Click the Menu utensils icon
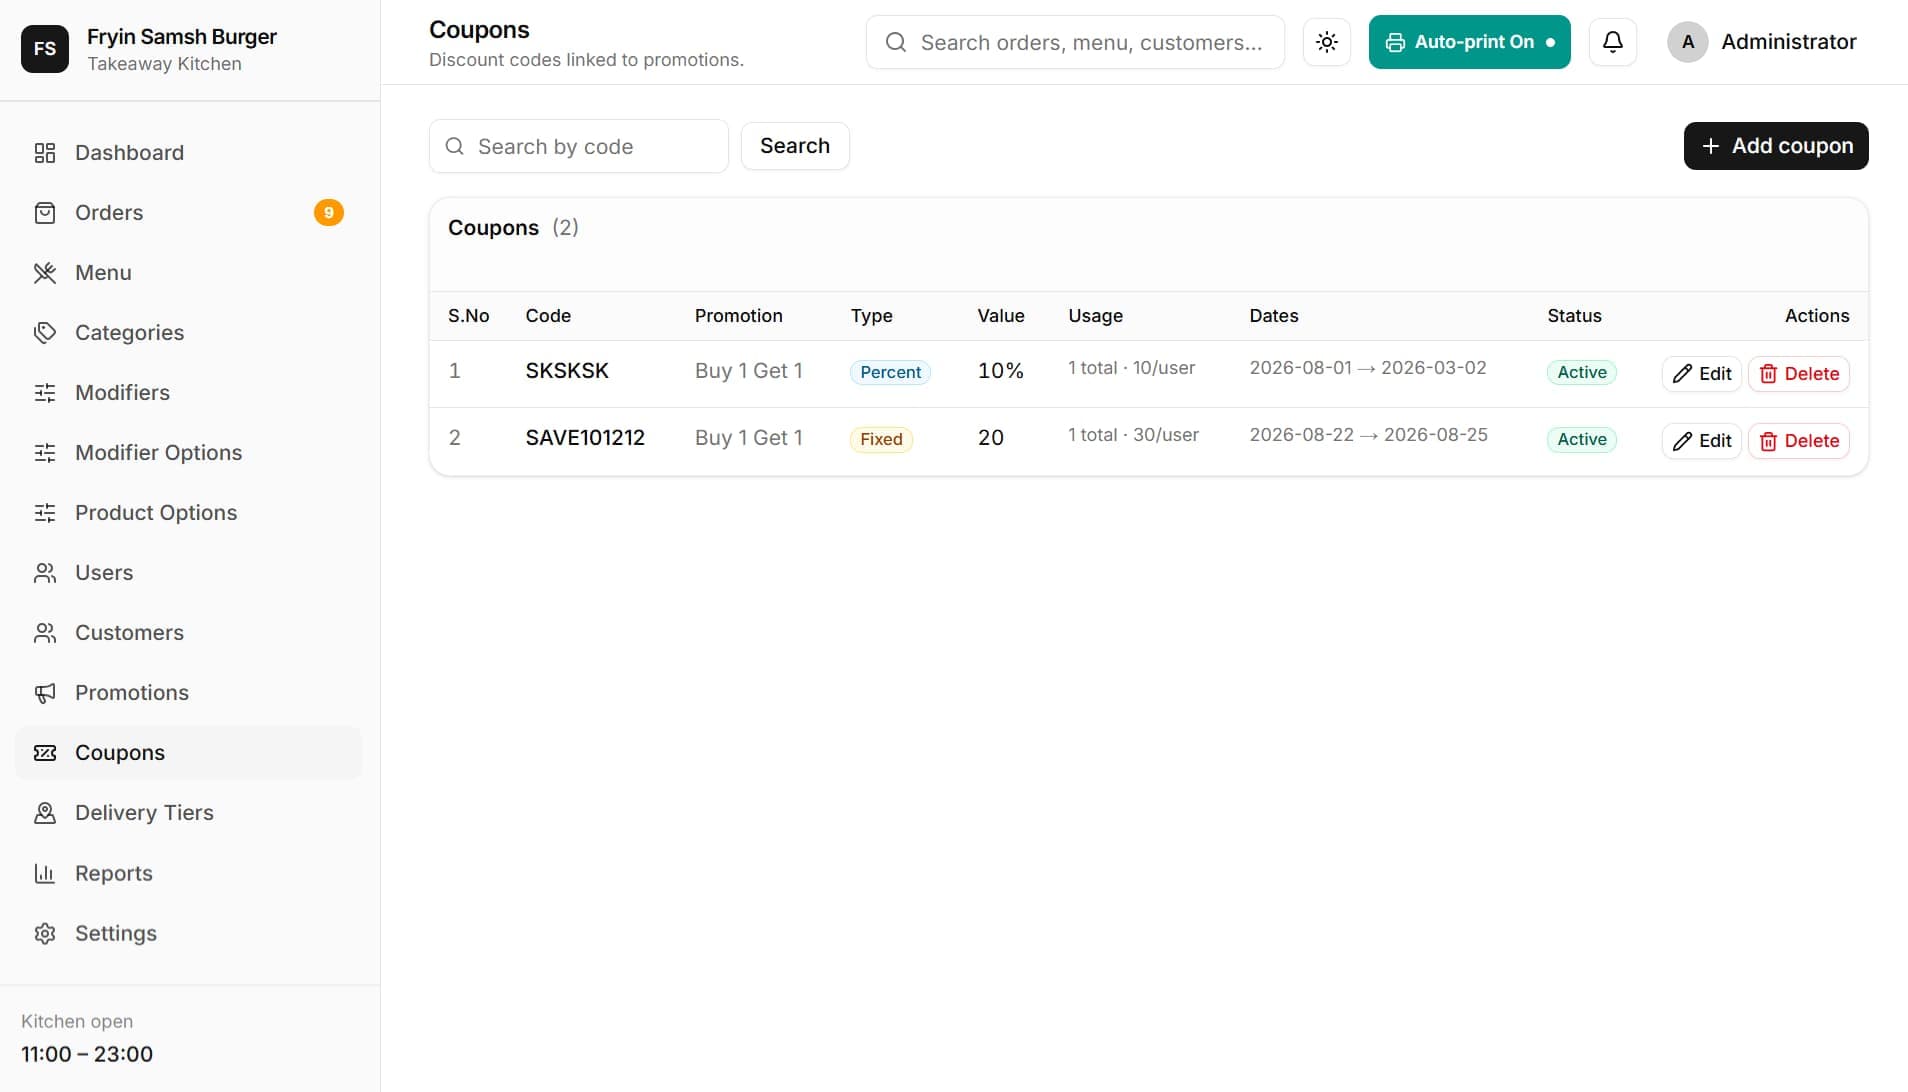Image resolution: width=1908 pixels, height=1092 pixels. [45, 273]
